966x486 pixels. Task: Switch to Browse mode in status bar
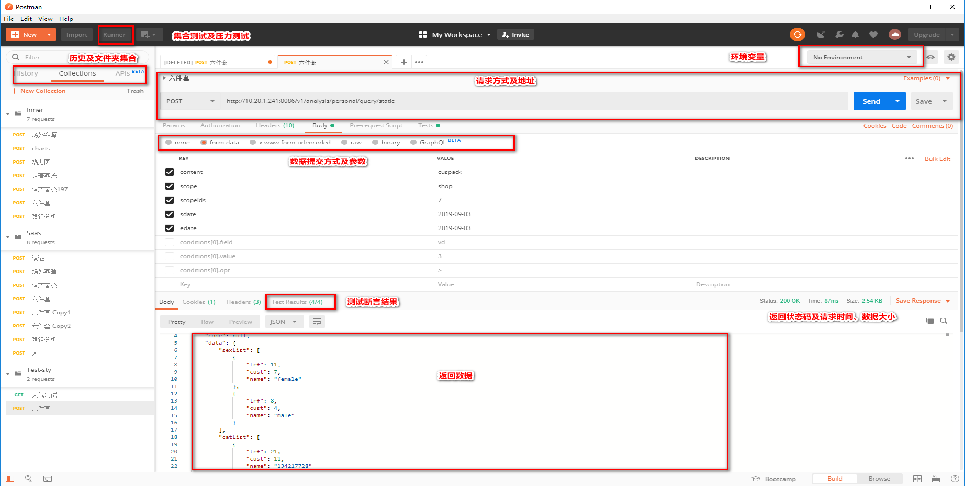879,479
